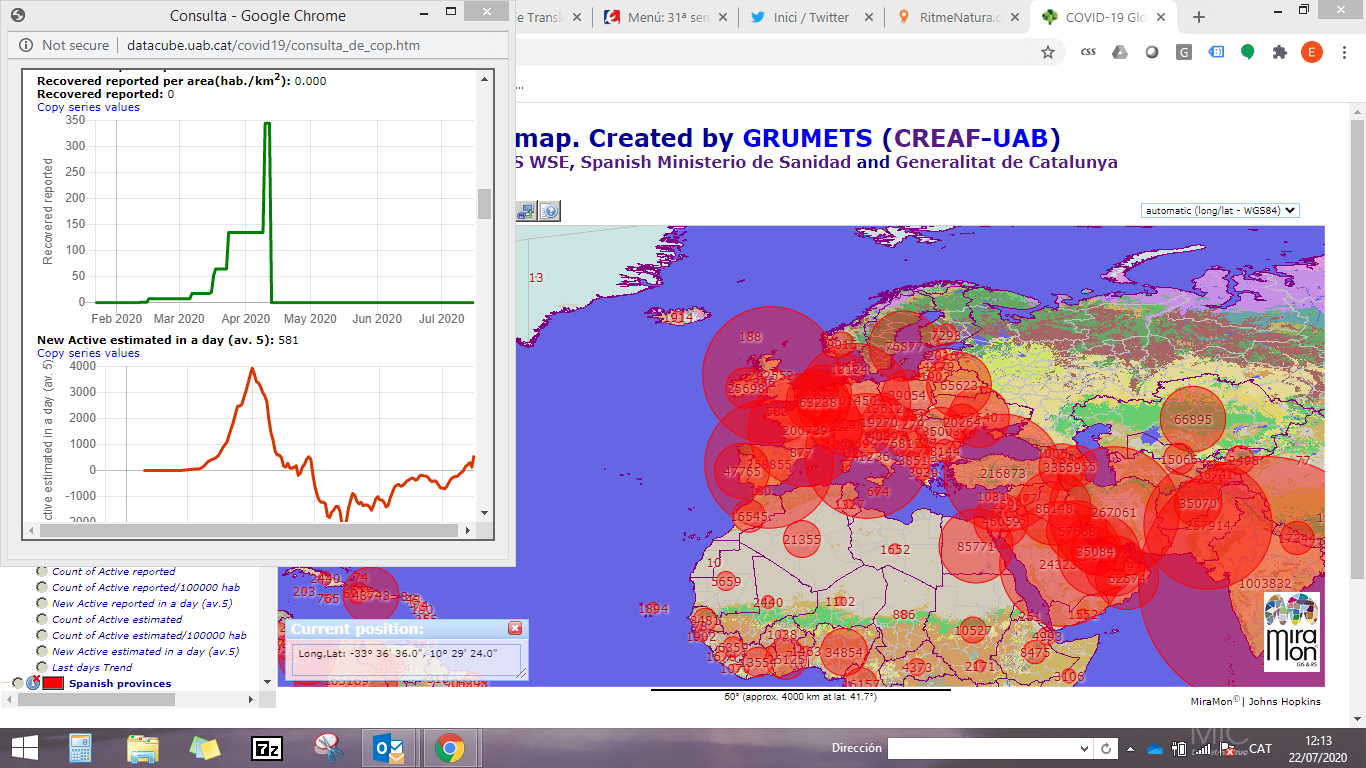Screen dimensions: 1366x768
Task: Select the Count of Active reported radio button
Action: 42,571
